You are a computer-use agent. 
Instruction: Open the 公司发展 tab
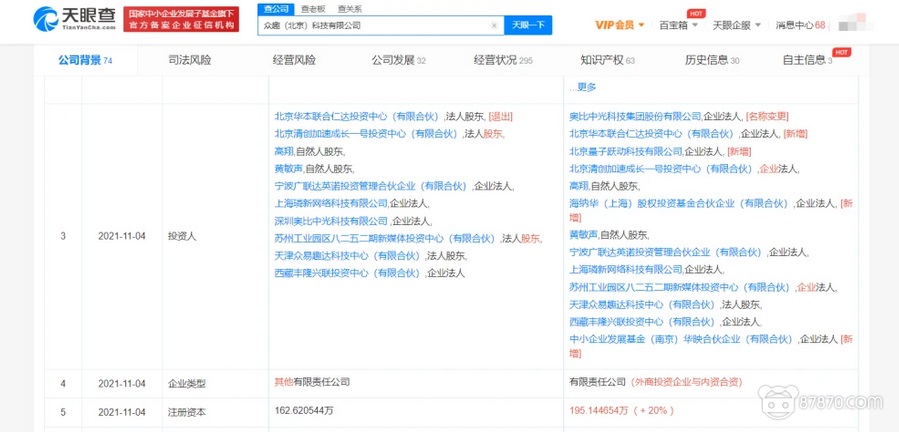(x=398, y=60)
